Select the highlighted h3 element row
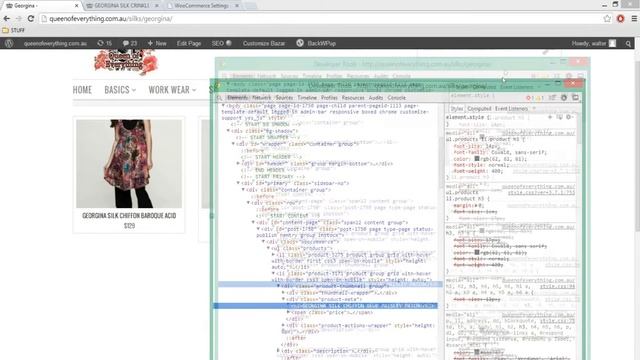The height and width of the screenshot is (360, 640). (326, 306)
